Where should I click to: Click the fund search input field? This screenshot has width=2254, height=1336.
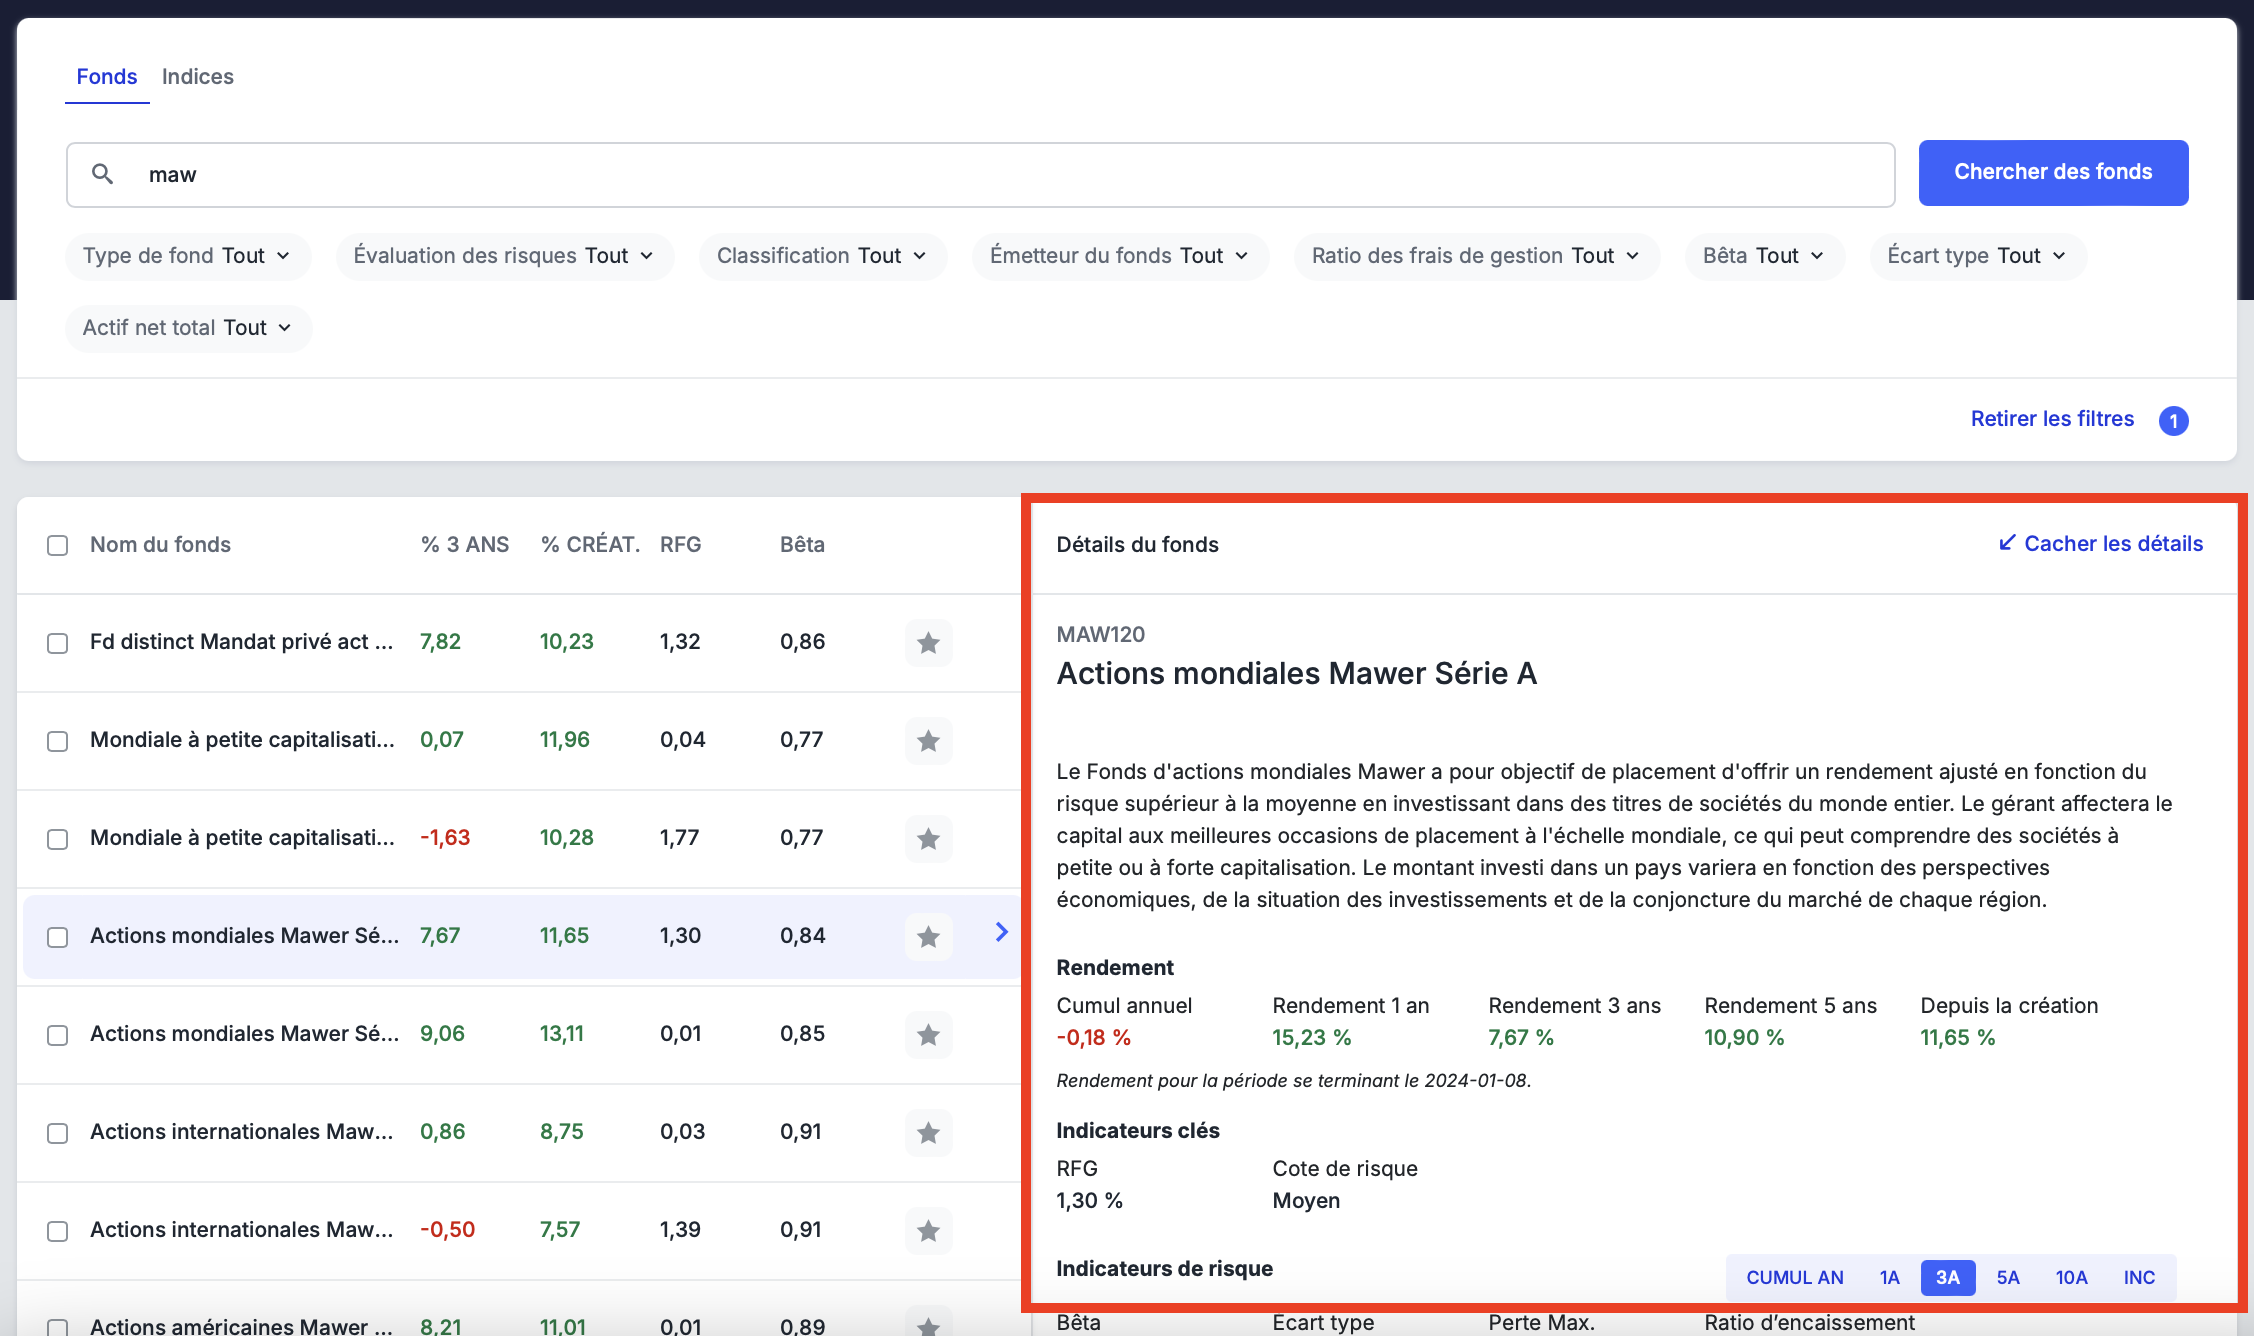tap(980, 175)
